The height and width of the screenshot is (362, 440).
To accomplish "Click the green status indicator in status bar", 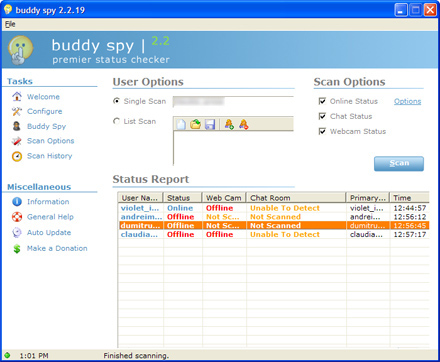I will point(7,355).
